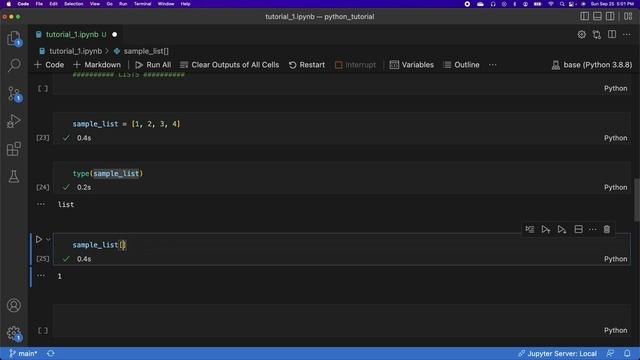Screen dimensions: 640x360
Task: Add a new Markdown cell
Action: tap(97, 65)
